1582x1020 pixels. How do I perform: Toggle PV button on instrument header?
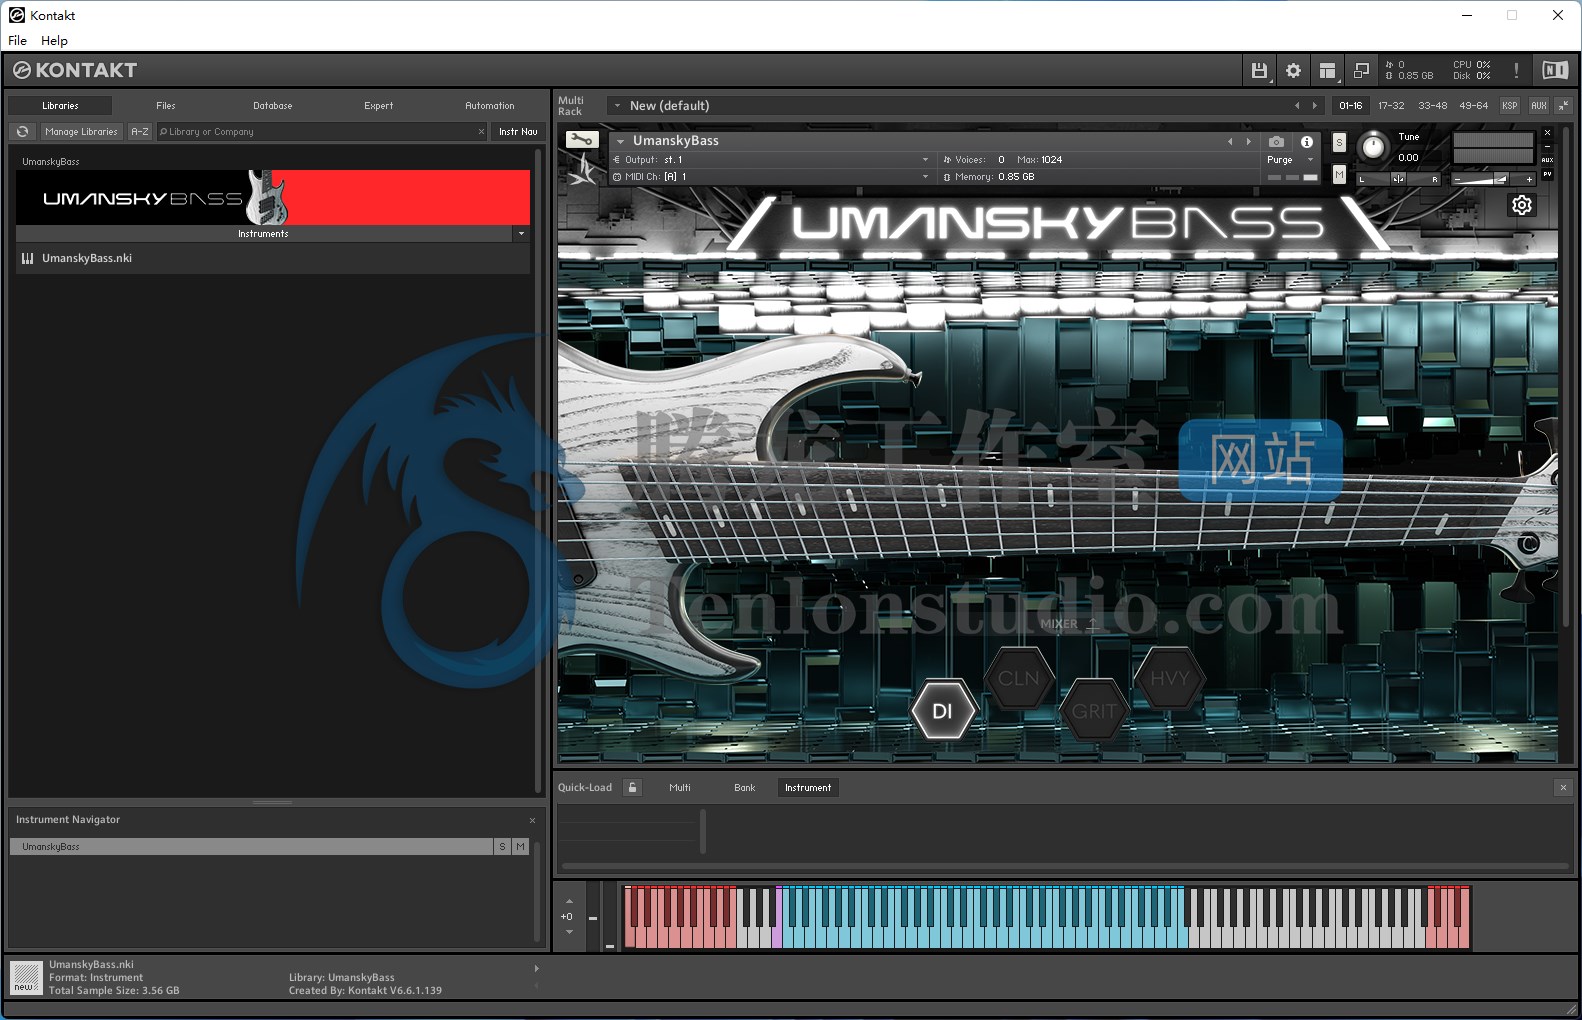point(1547,174)
